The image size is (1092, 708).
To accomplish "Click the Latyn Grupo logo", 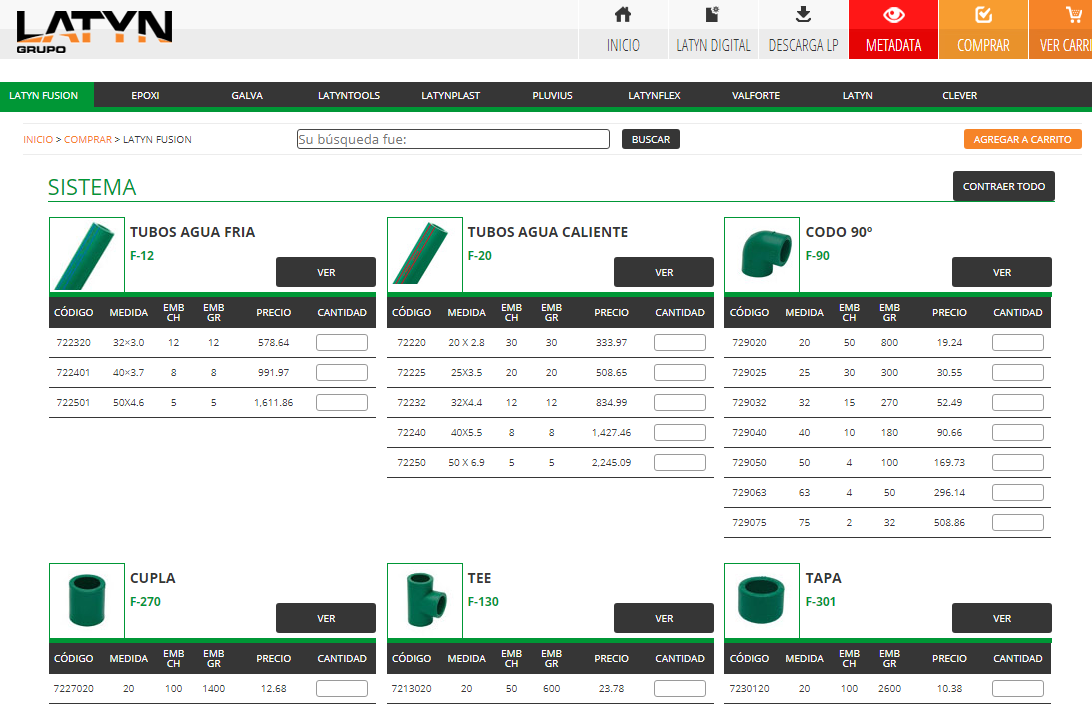I will pyautogui.click(x=94, y=32).
